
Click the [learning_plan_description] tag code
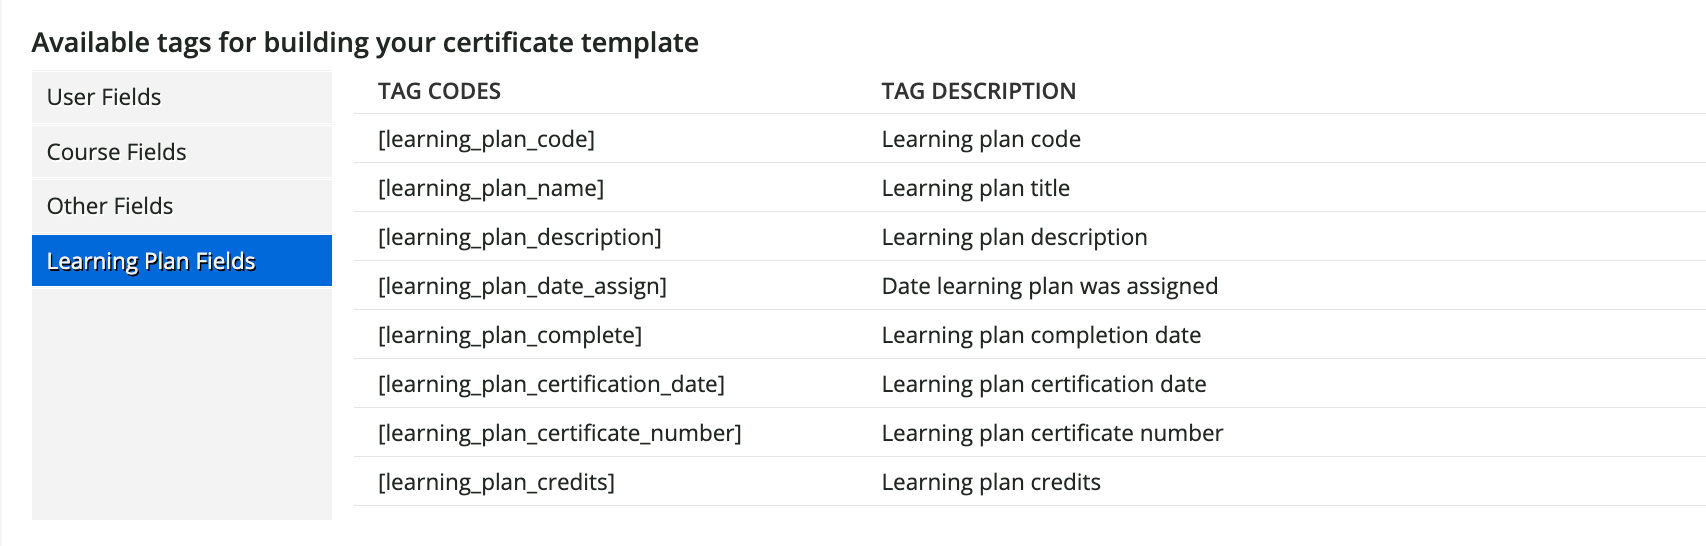[x=520, y=237]
